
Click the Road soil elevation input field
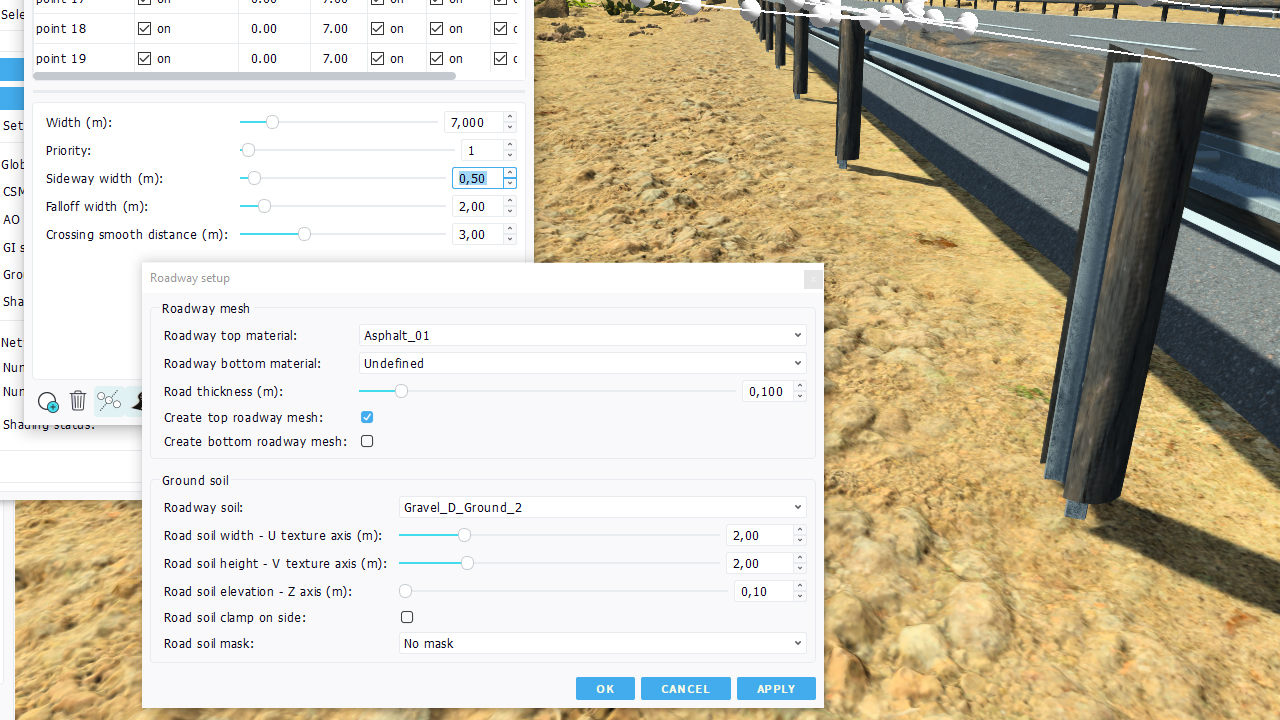tap(764, 592)
